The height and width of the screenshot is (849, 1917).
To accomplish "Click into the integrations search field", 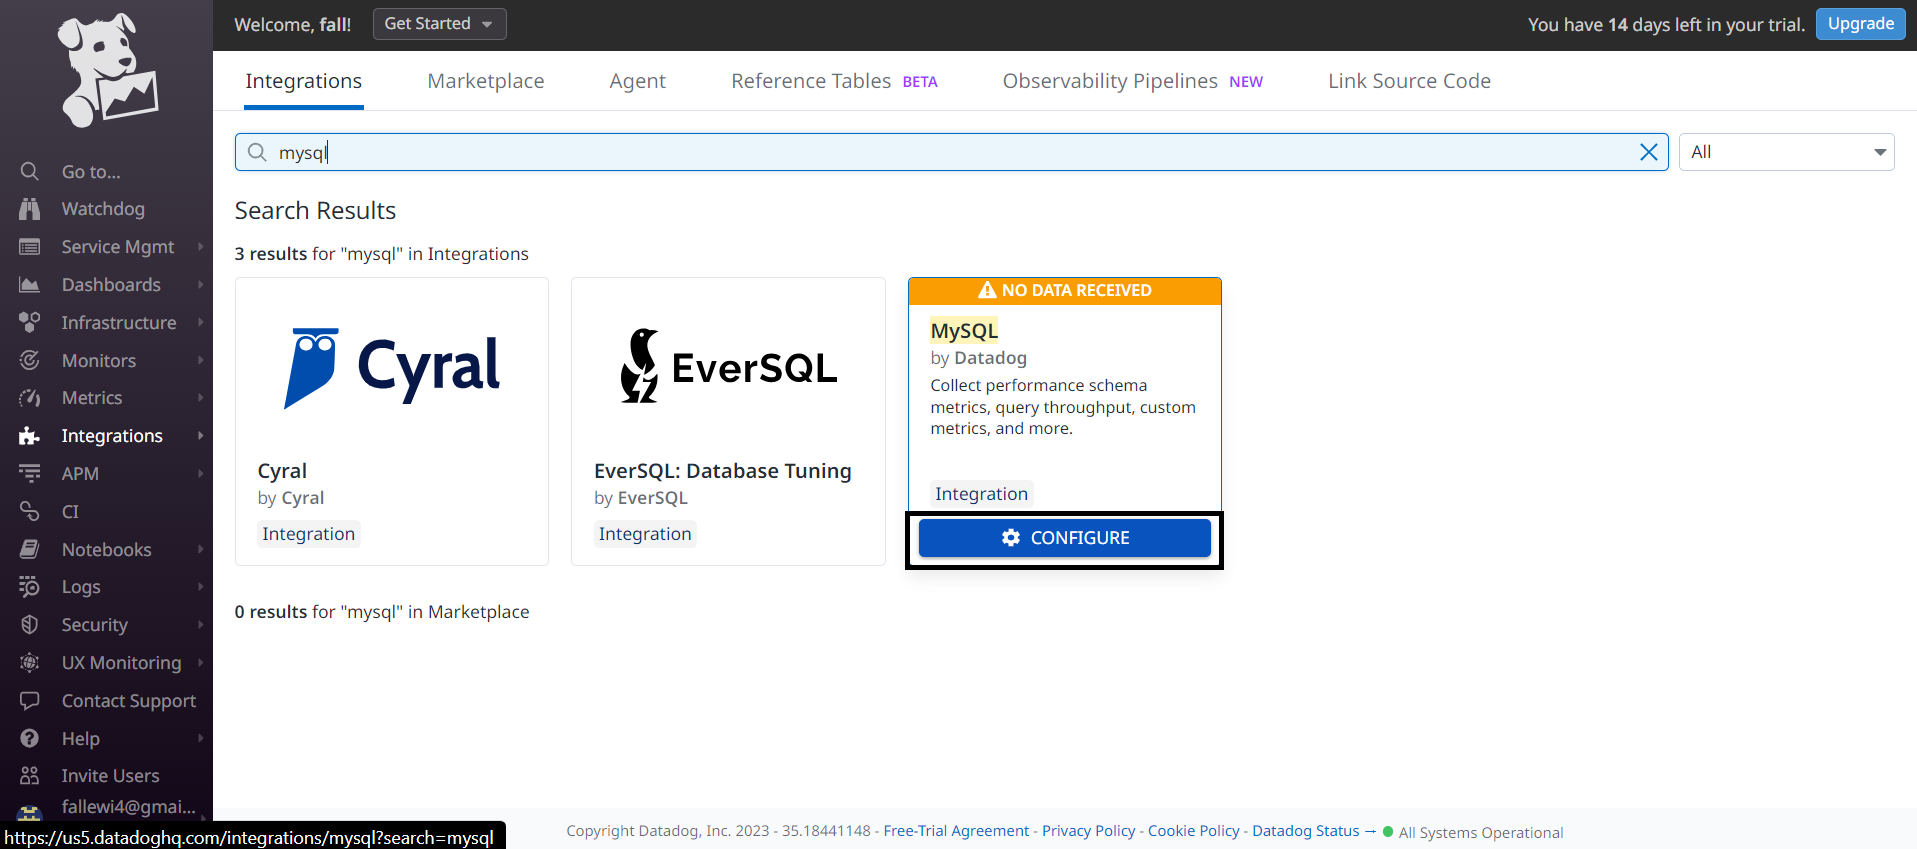I will pos(952,152).
